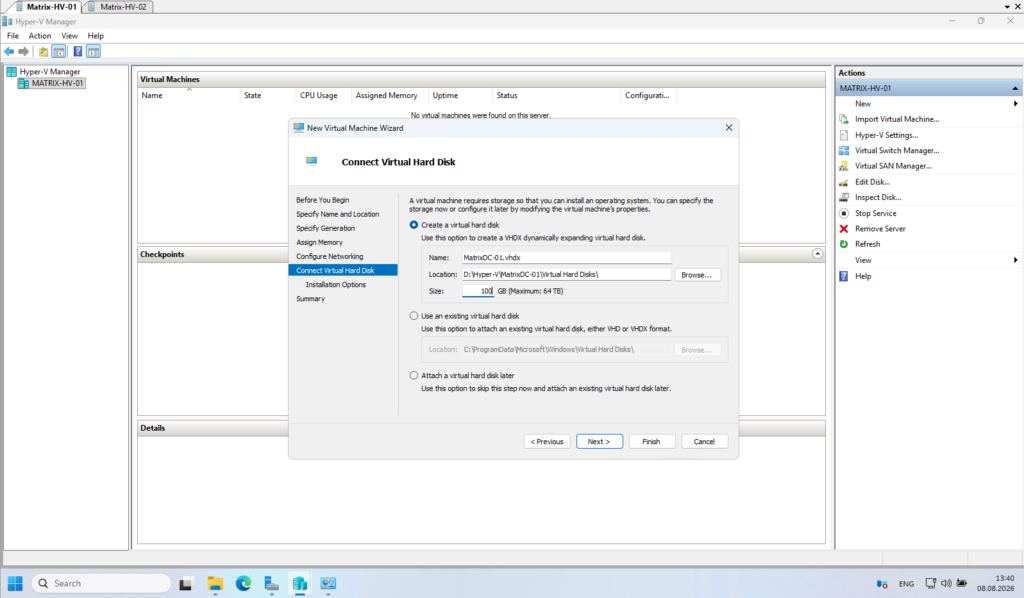Screen dimensions: 1024x598
Task: Click the Inspect Disk icon in Actions
Action: point(844,197)
